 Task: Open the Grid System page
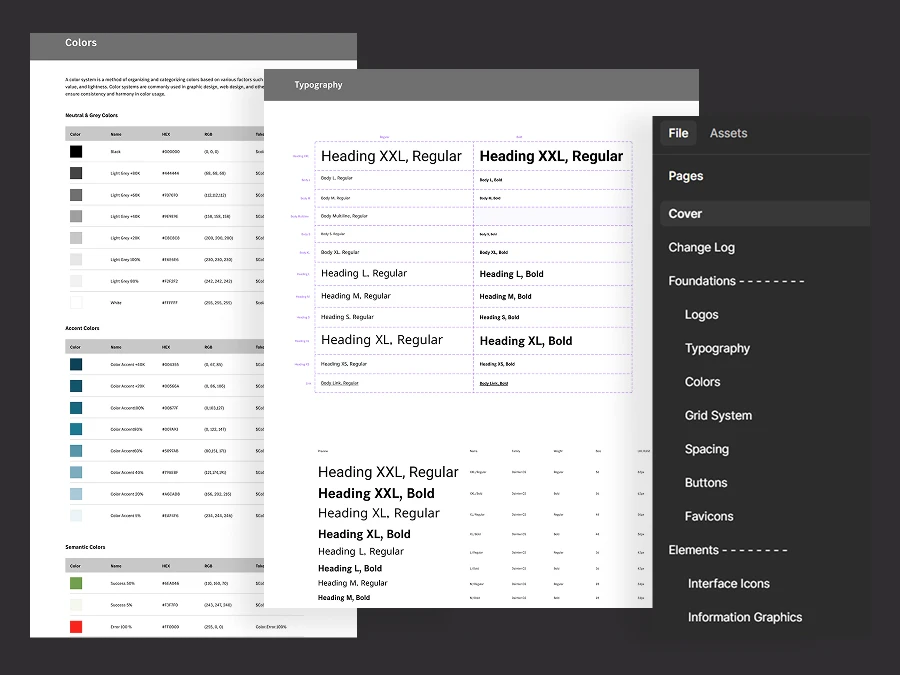pyautogui.click(x=718, y=416)
